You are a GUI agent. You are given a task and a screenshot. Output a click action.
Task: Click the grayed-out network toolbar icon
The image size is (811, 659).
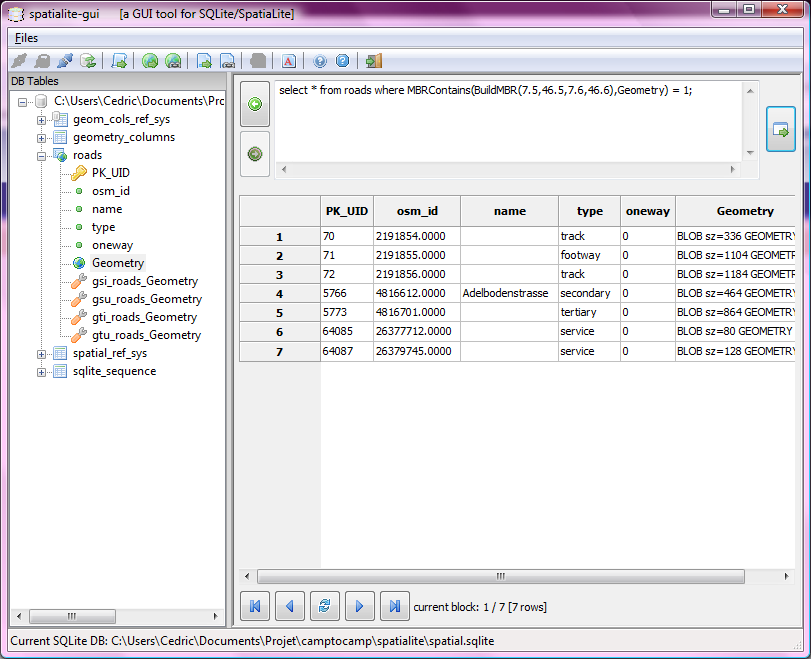pyautogui.click(x=258, y=61)
